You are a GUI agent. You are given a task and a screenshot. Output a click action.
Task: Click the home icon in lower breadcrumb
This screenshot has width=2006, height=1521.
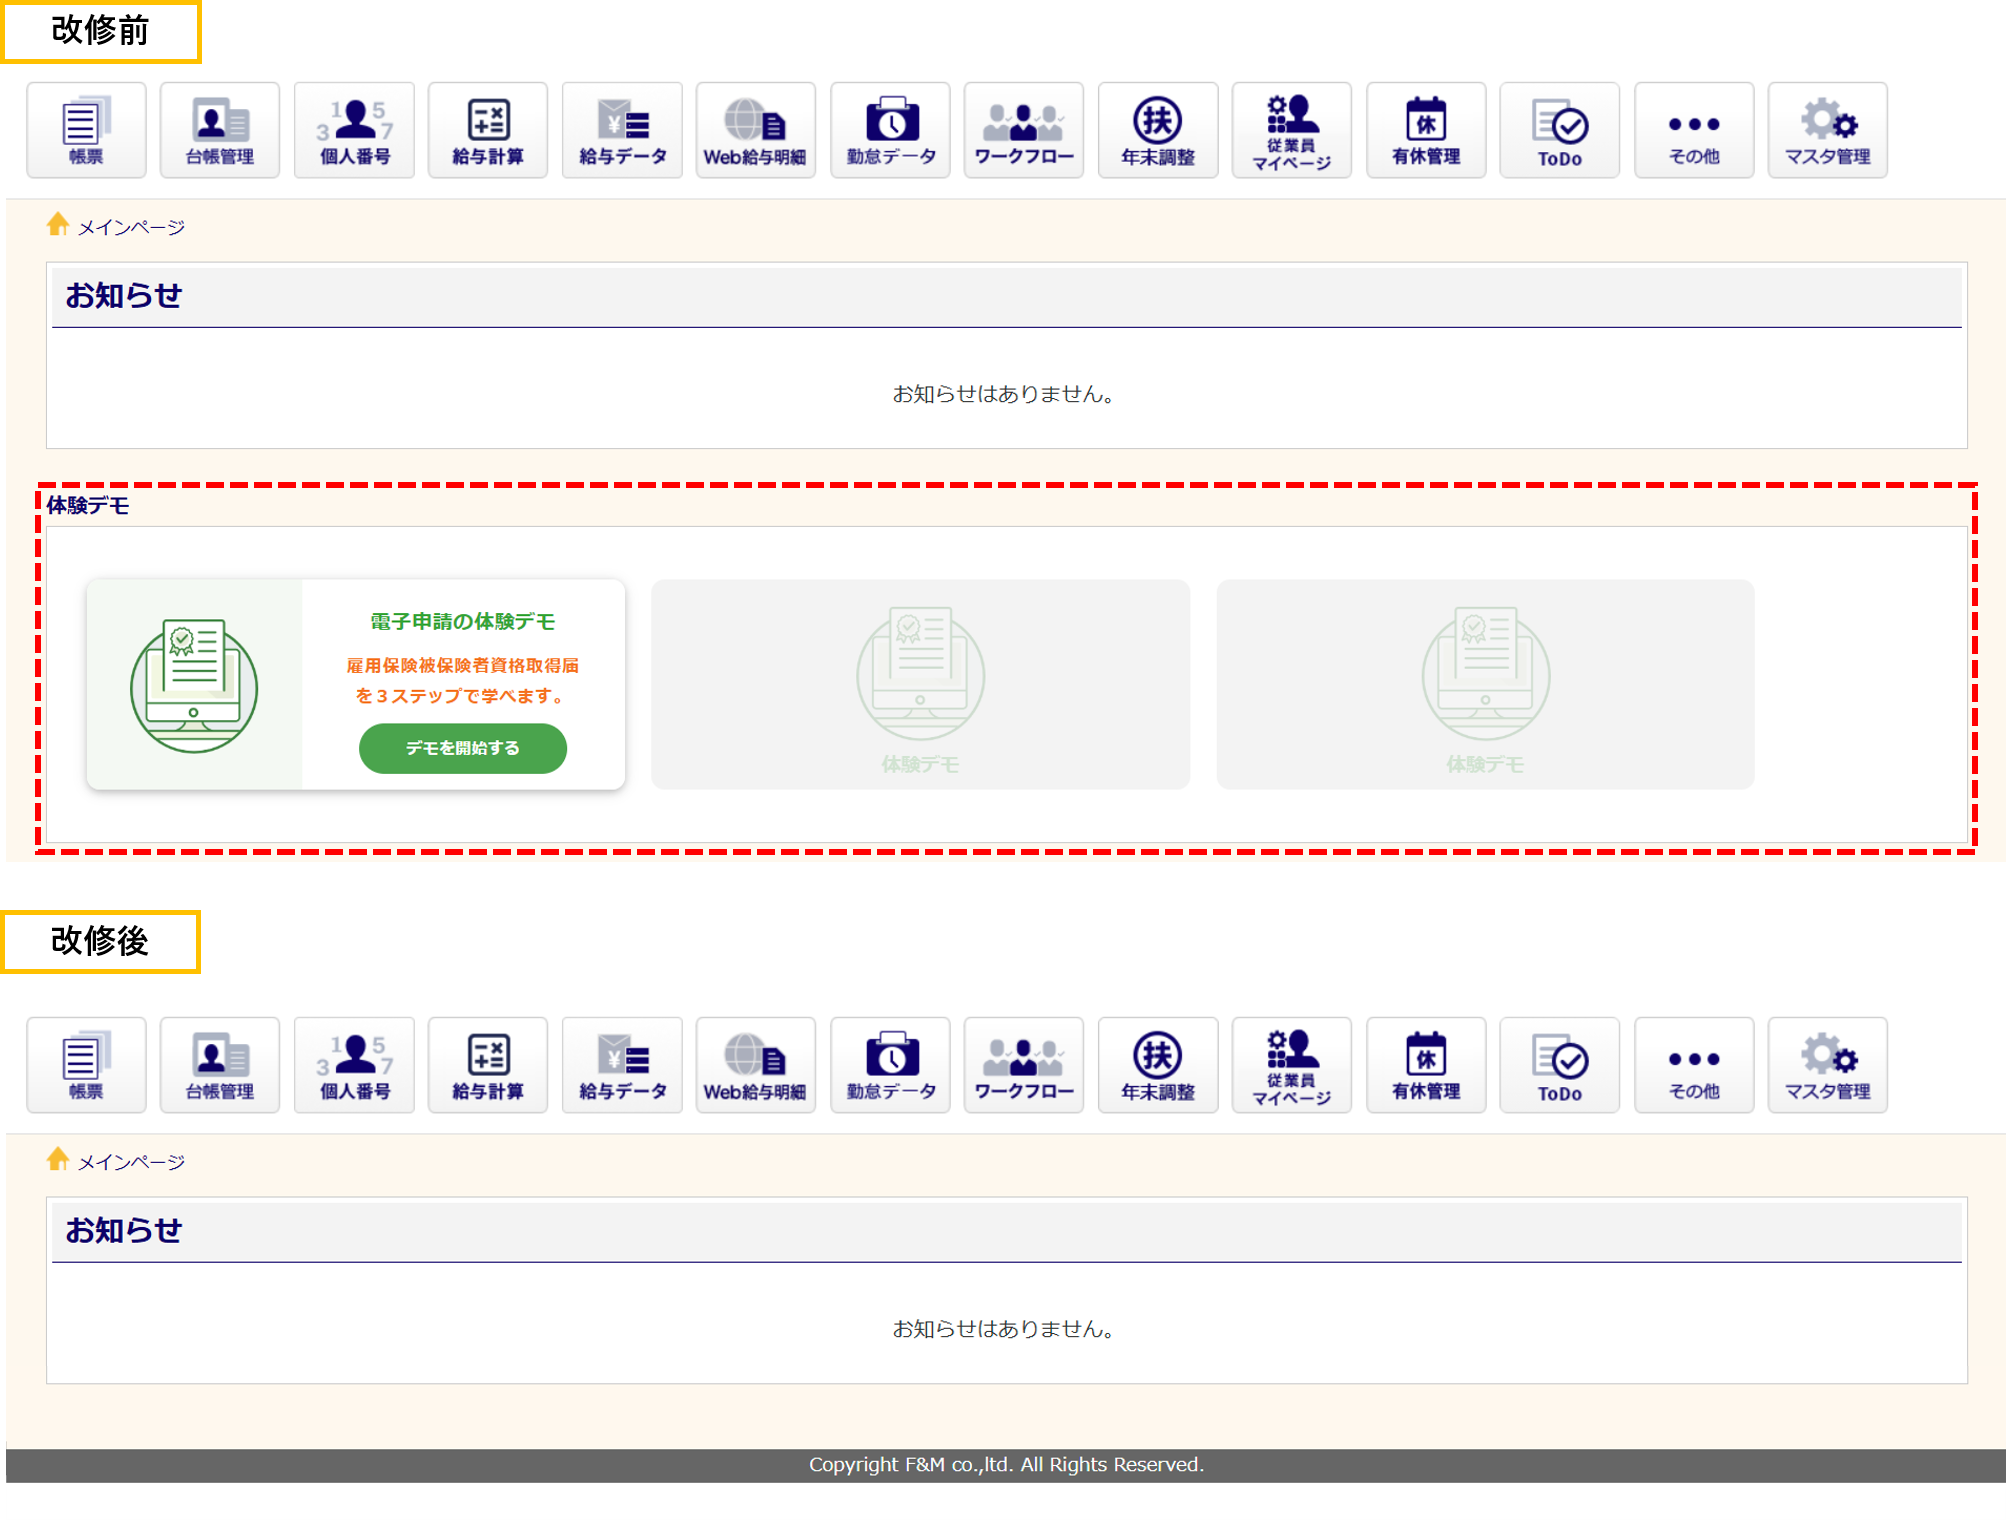point(58,1159)
